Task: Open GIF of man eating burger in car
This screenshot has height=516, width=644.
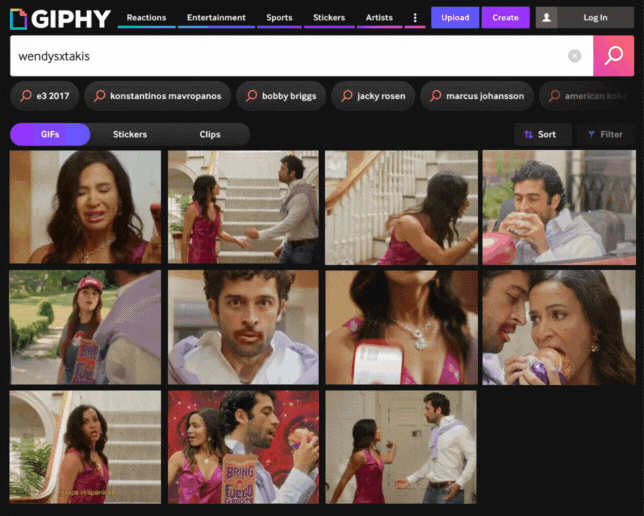Action: click(559, 207)
